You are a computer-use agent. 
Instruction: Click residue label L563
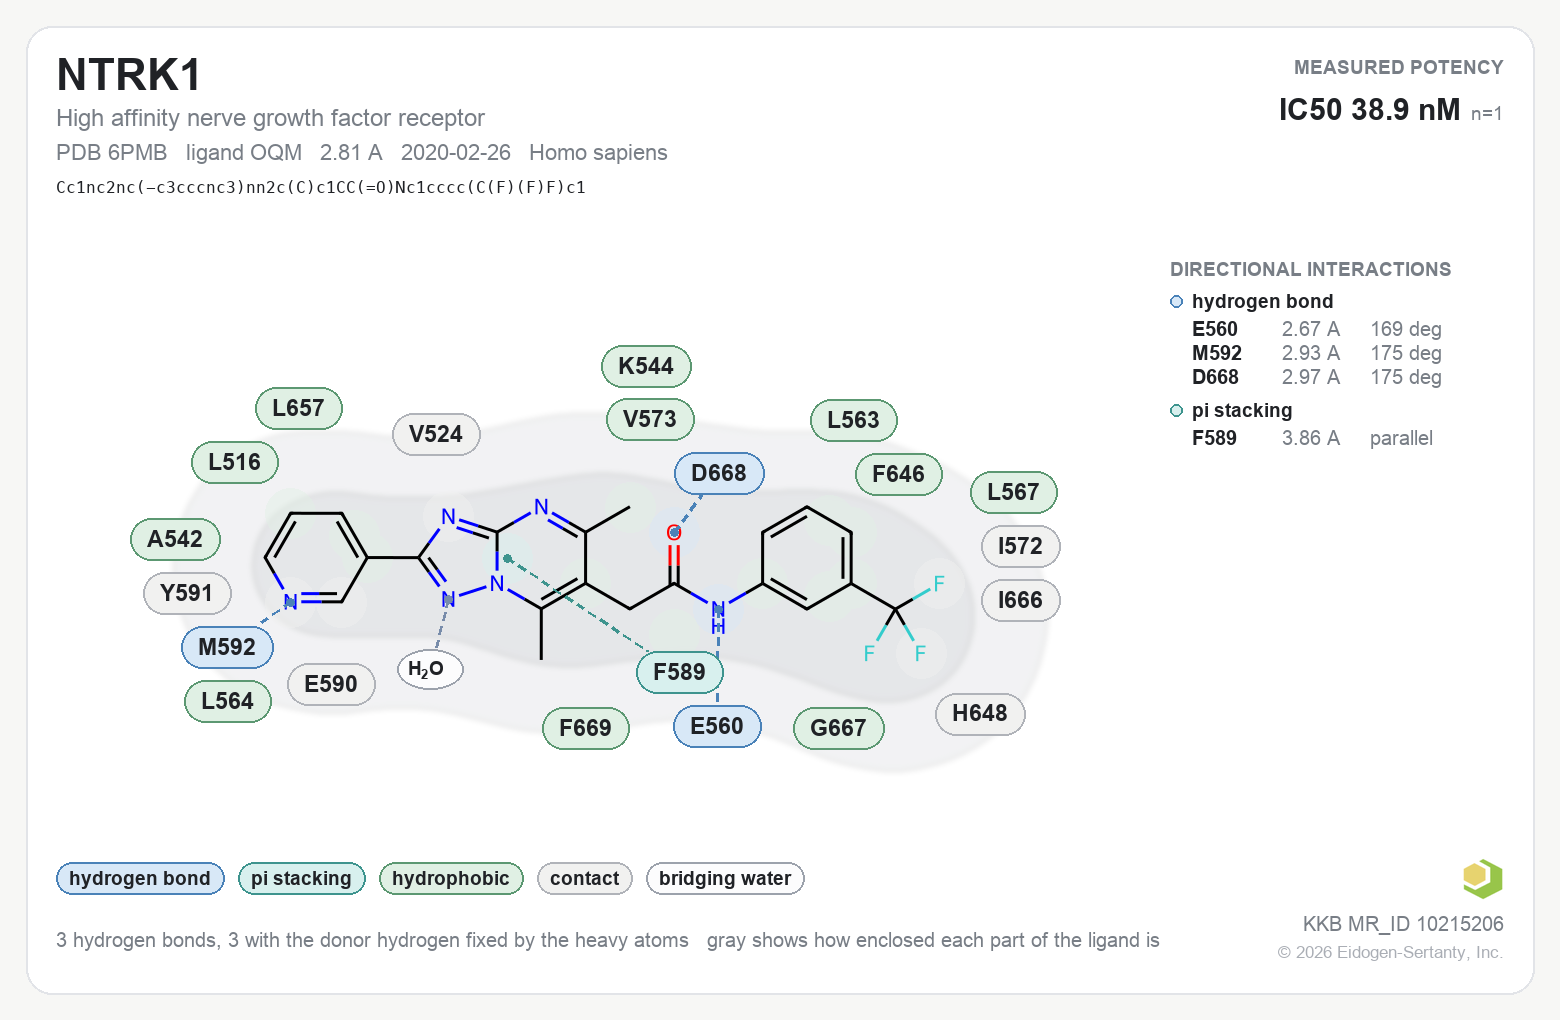point(853,420)
